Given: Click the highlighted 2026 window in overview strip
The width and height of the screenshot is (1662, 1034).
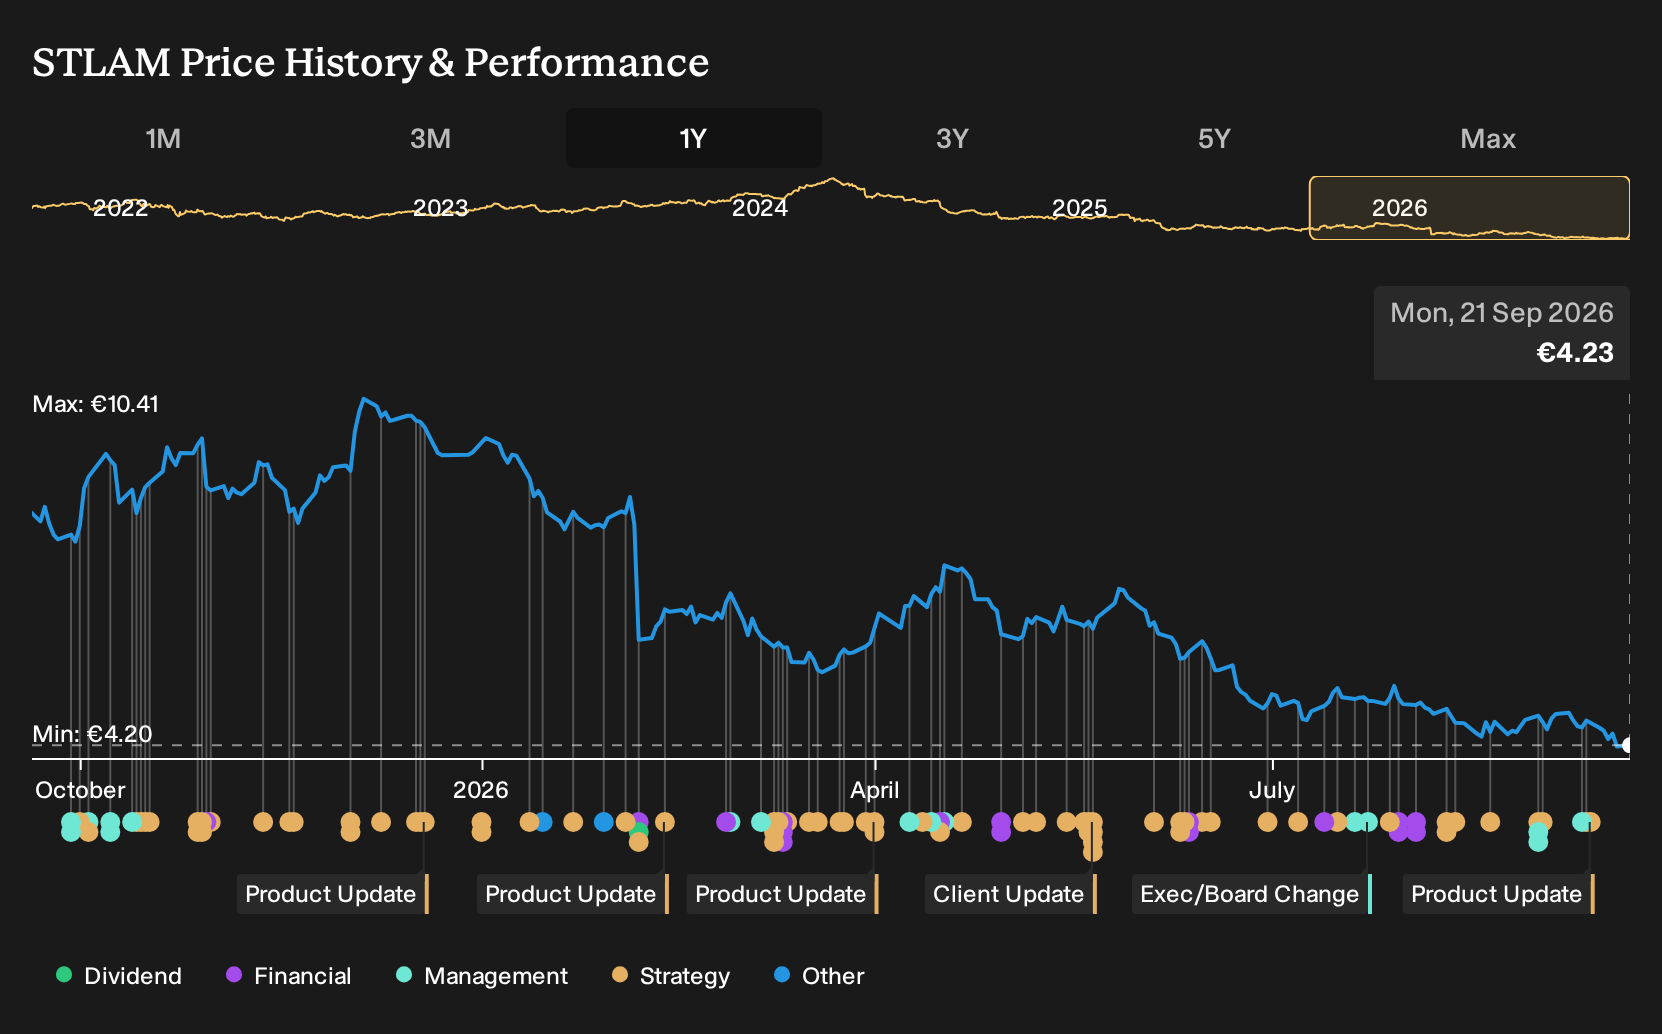Looking at the screenshot, I should (x=1469, y=208).
